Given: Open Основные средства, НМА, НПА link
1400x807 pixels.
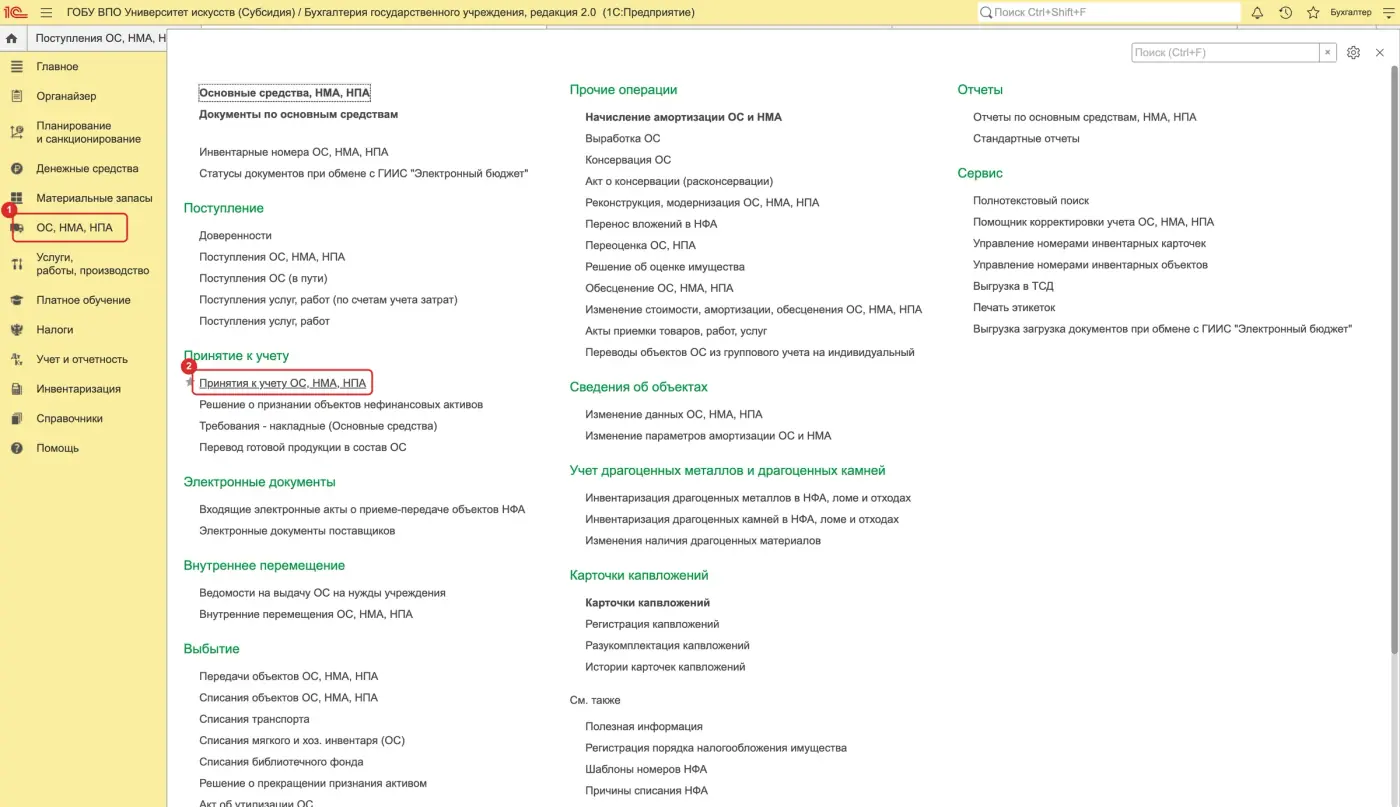Looking at the screenshot, I should [284, 93].
